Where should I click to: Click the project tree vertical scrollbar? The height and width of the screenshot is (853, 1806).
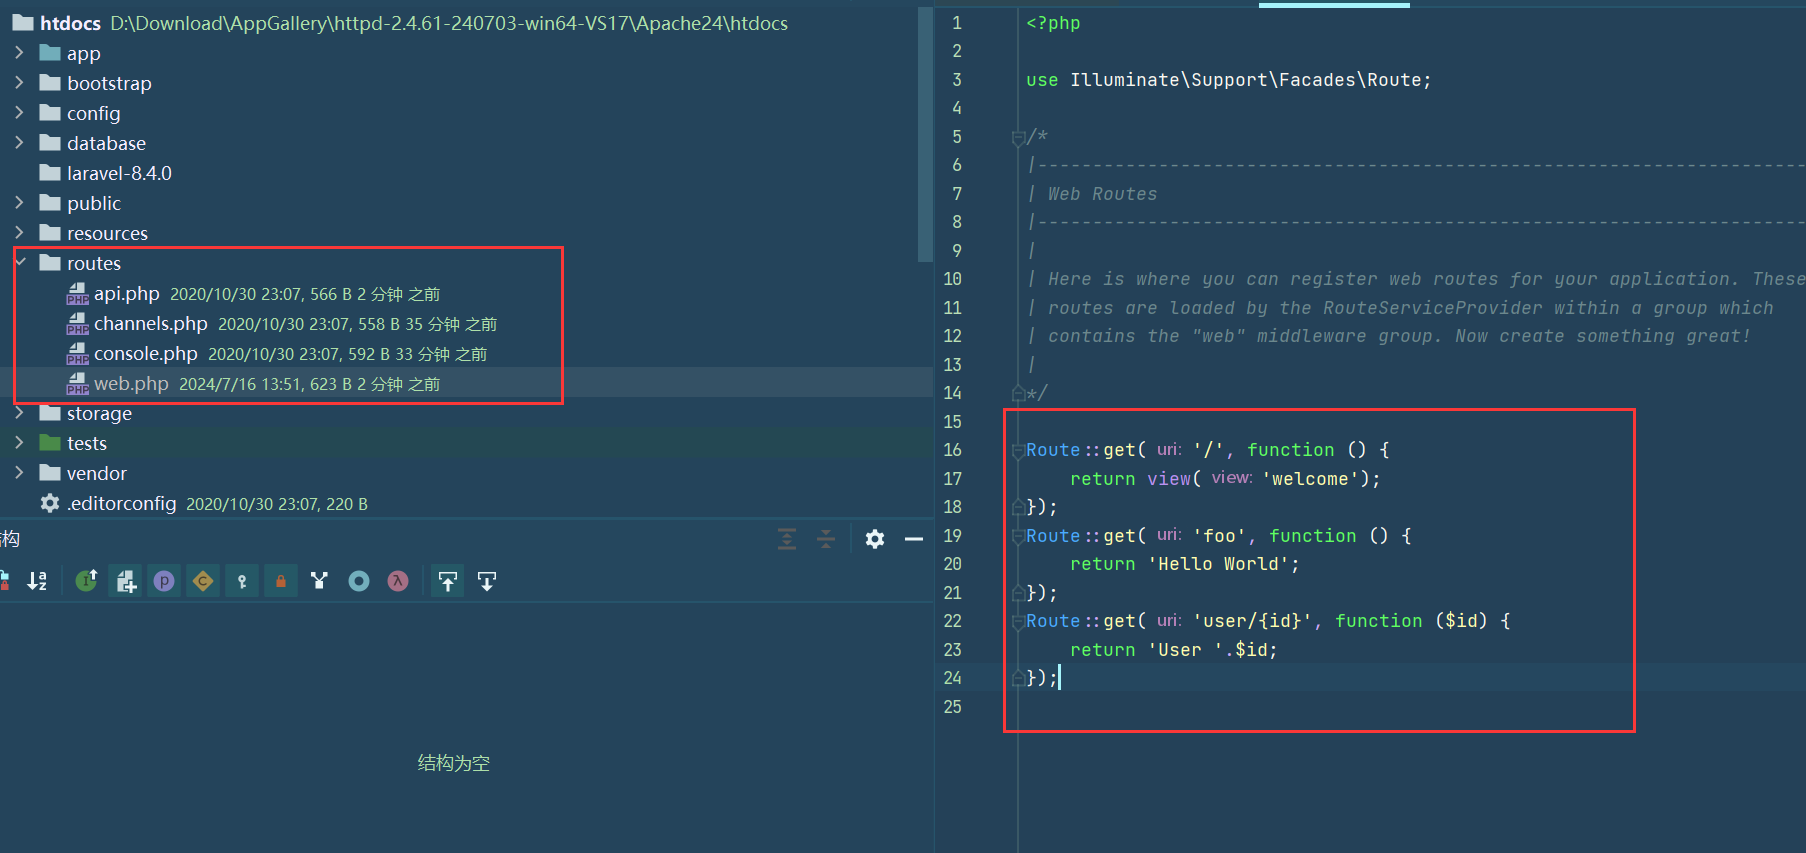click(x=925, y=135)
